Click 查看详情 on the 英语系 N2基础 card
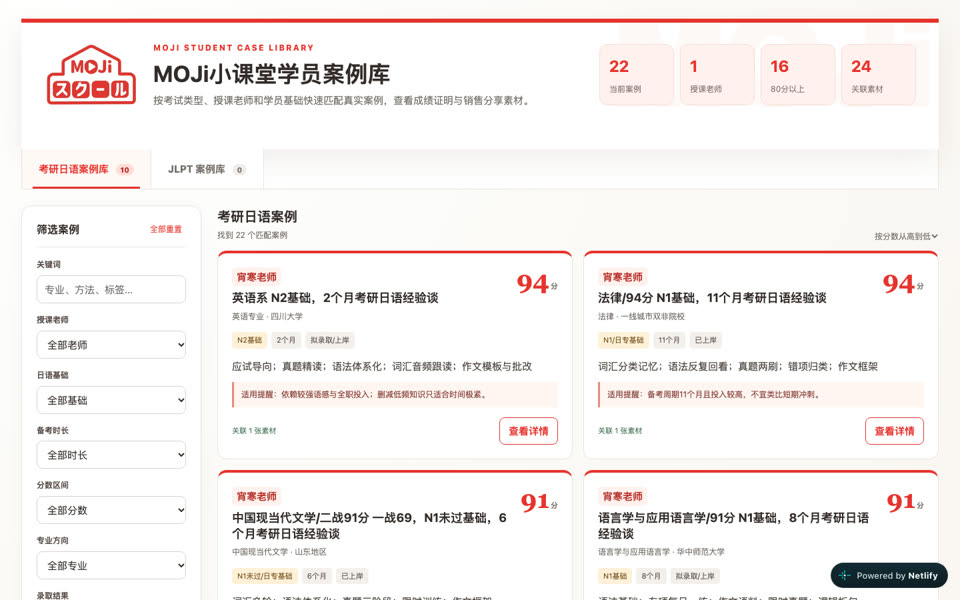The image size is (960, 600). click(528, 431)
